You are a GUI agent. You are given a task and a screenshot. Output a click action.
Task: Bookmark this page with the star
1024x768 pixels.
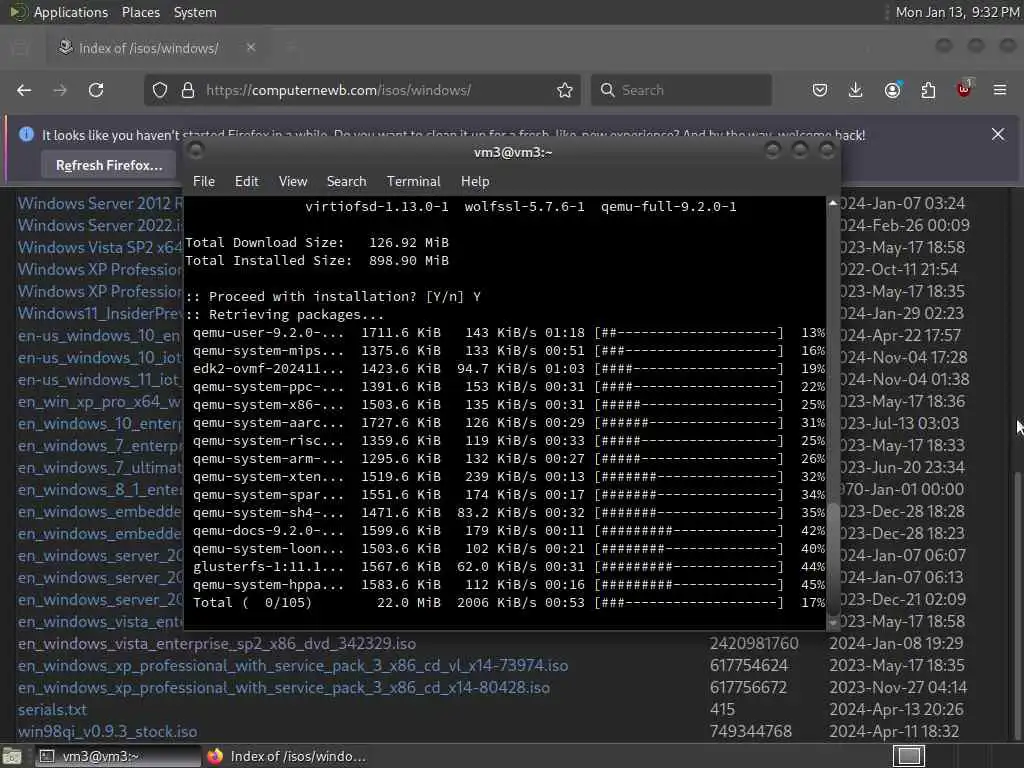pyautogui.click(x=565, y=90)
